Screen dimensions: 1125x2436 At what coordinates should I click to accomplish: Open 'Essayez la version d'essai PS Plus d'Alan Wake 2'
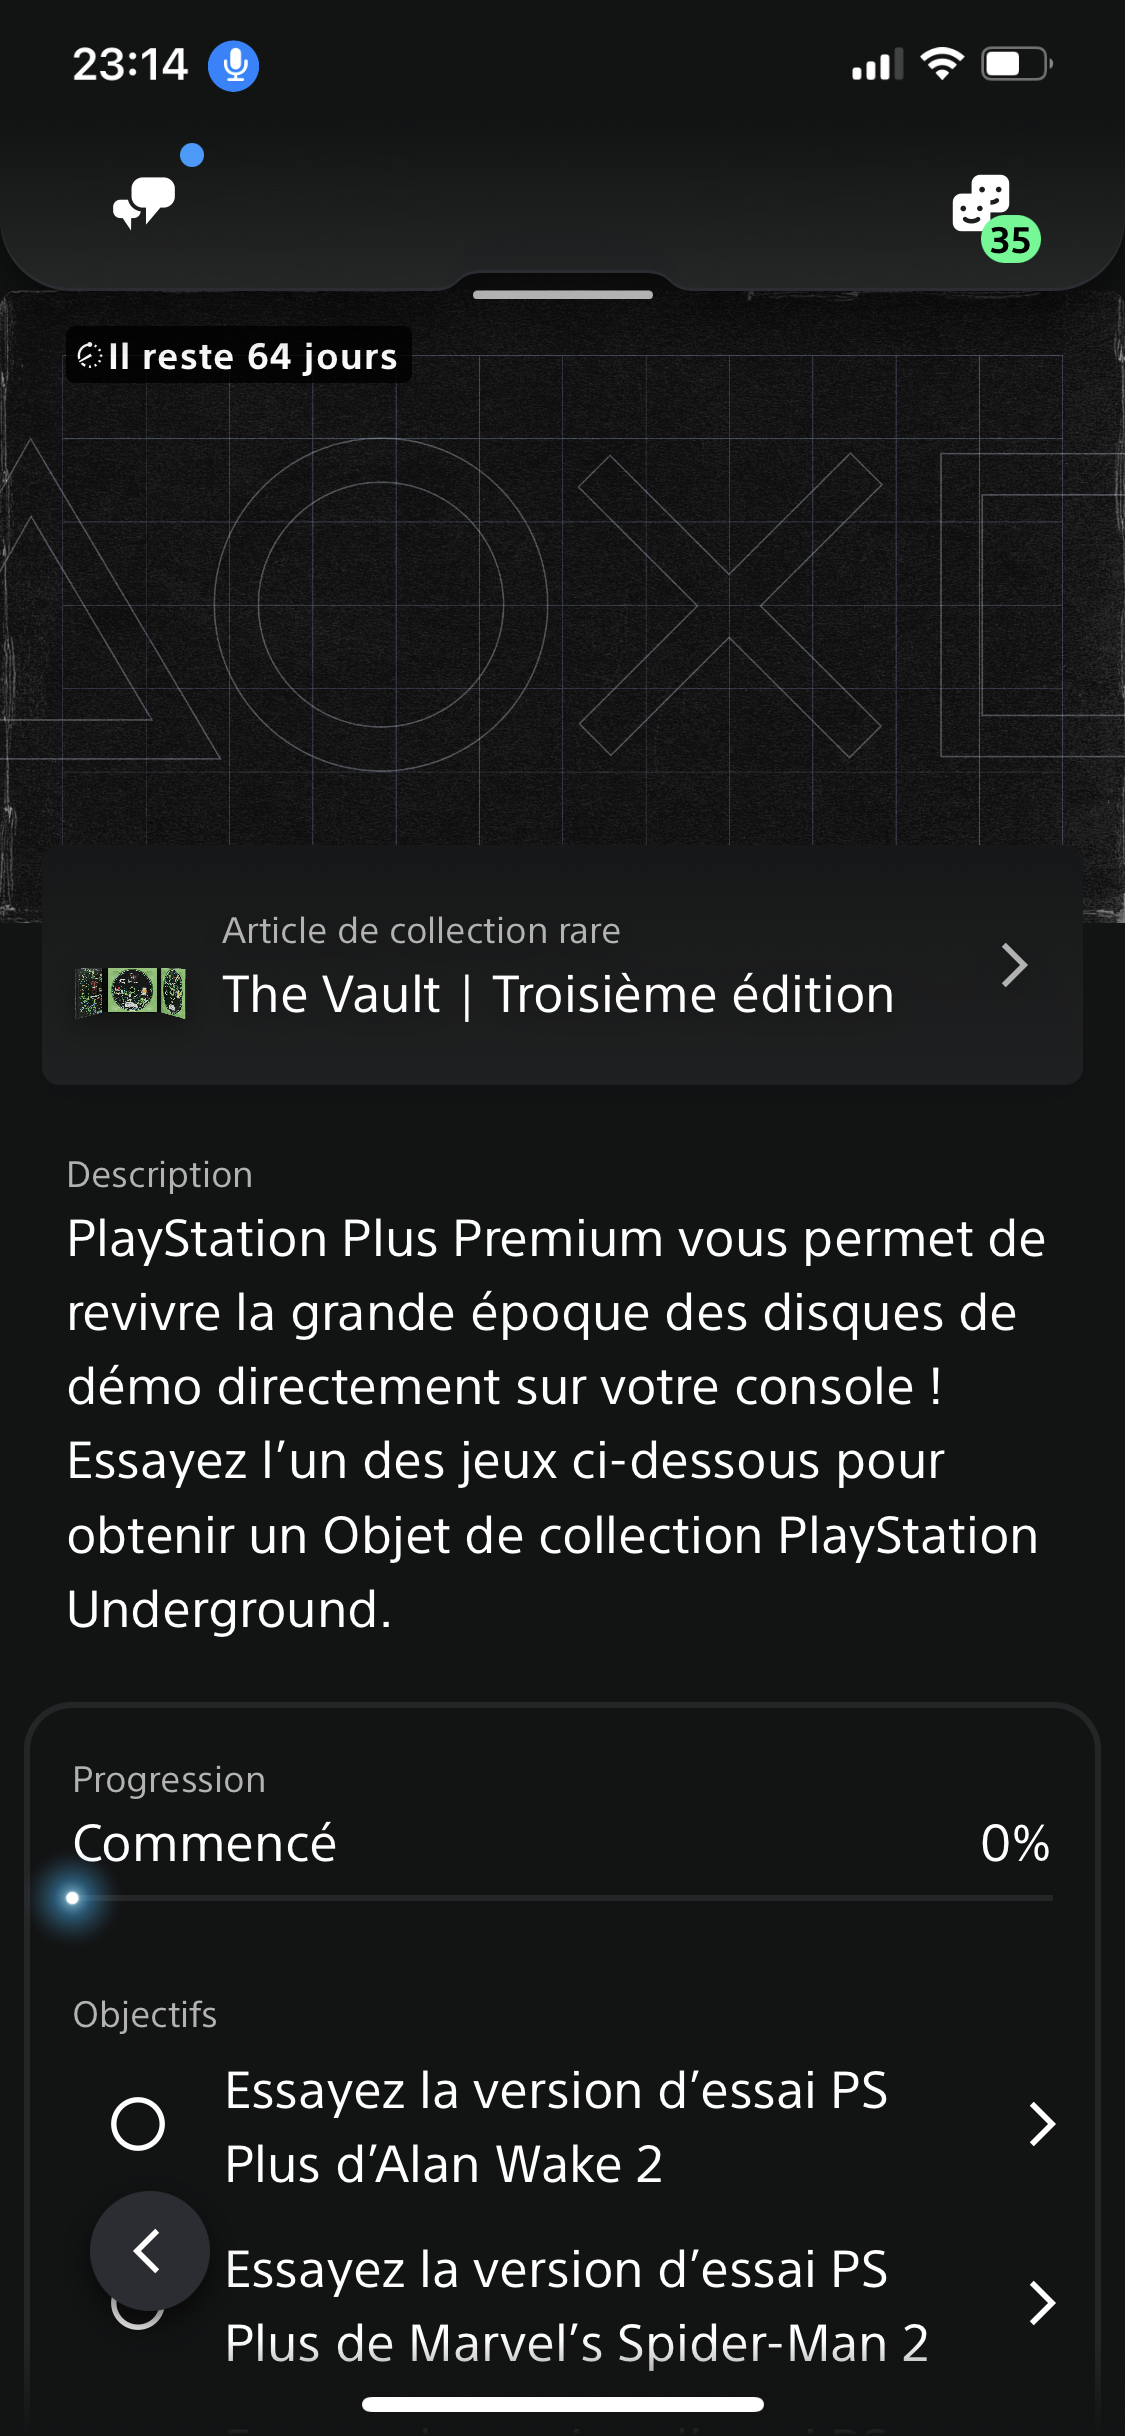pos(556,2127)
